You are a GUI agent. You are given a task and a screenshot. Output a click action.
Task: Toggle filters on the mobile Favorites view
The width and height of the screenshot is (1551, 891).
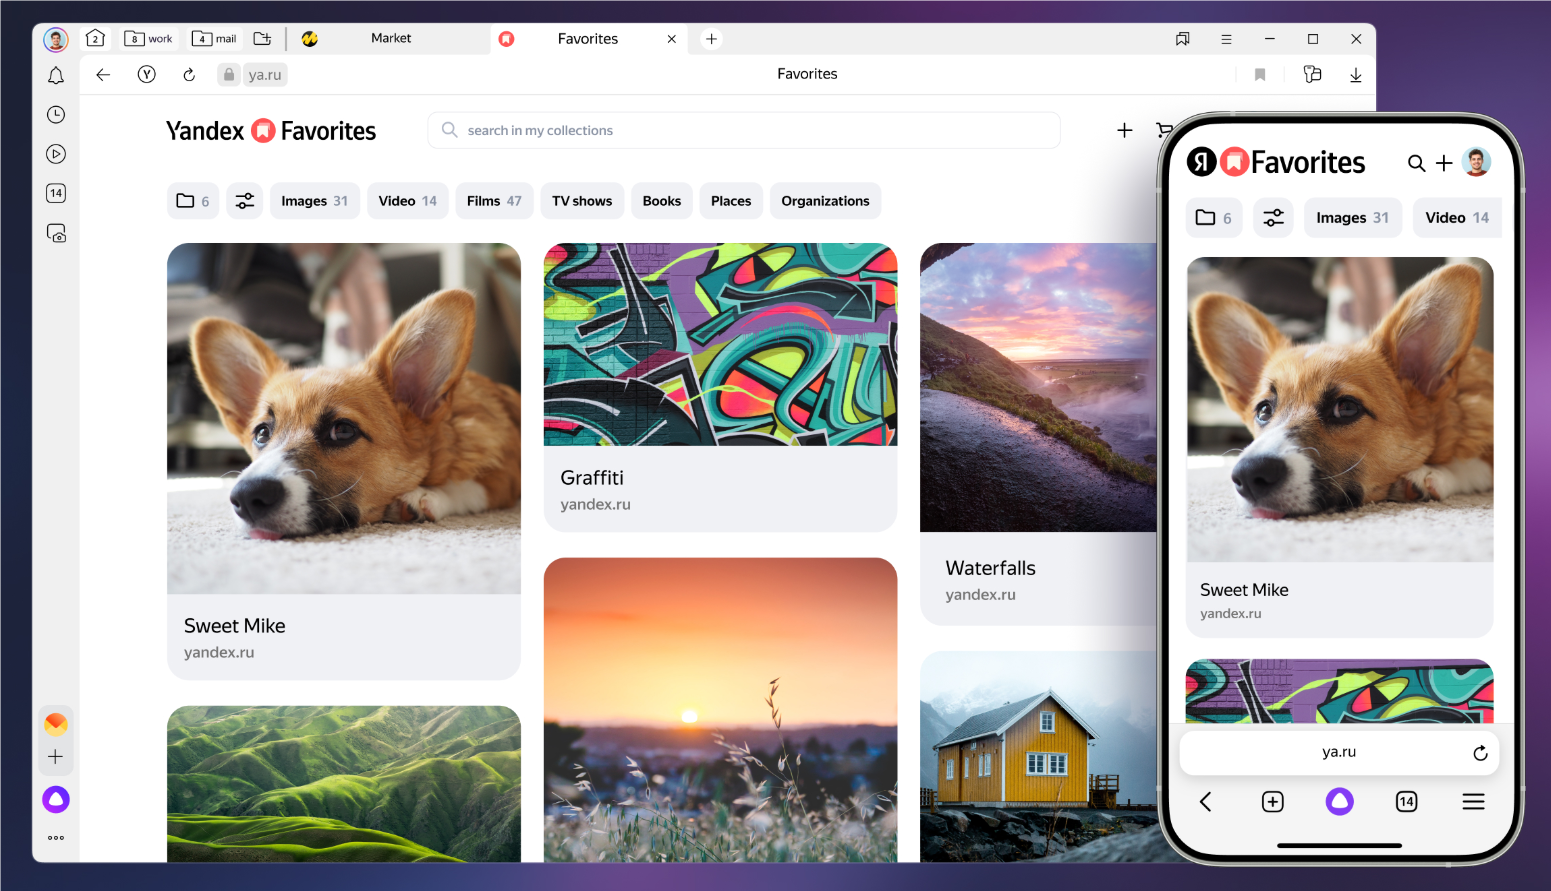click(1273, 217)
